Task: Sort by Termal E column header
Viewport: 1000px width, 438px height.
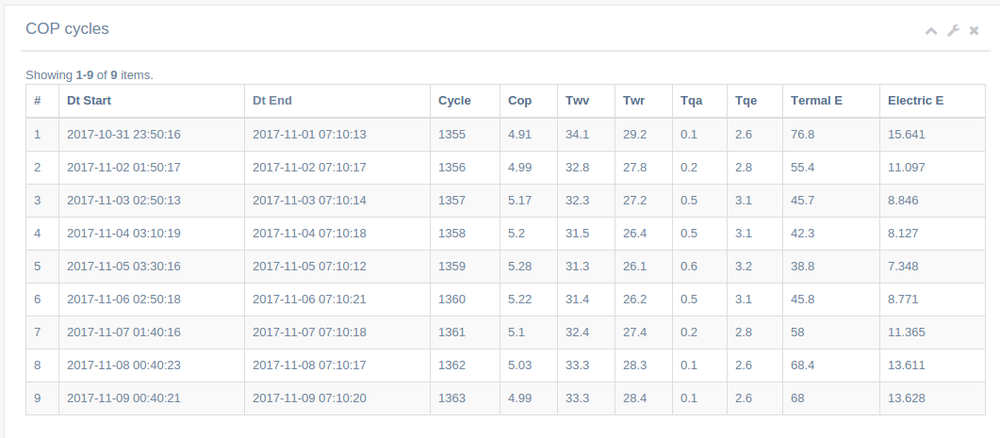Action: [816, 101]
